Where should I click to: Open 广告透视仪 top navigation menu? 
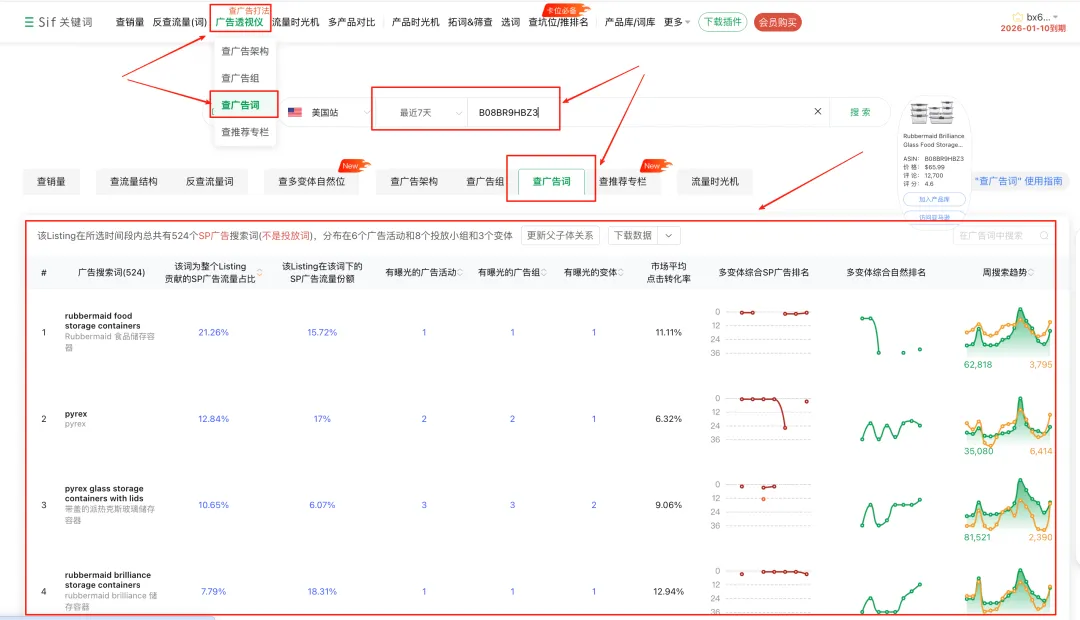tap(239, 22)
